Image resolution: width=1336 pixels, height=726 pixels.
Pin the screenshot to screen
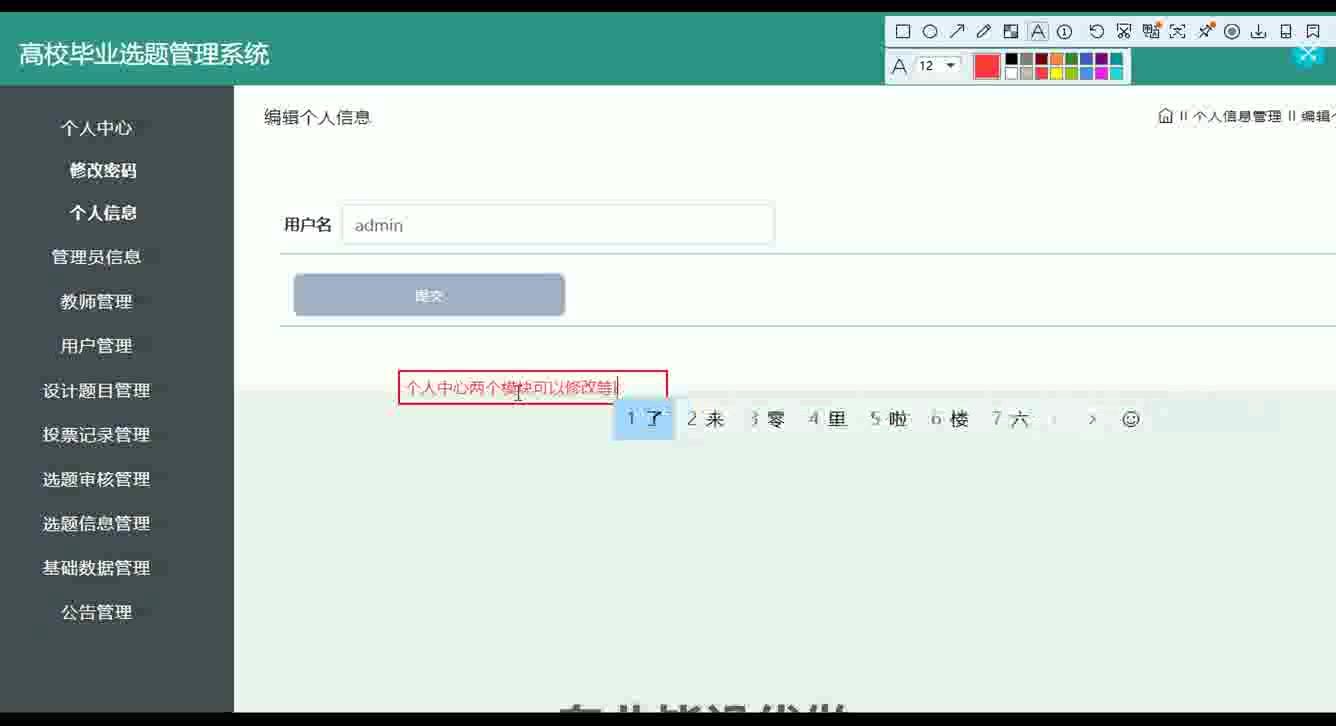click(x=1205, y=31)
